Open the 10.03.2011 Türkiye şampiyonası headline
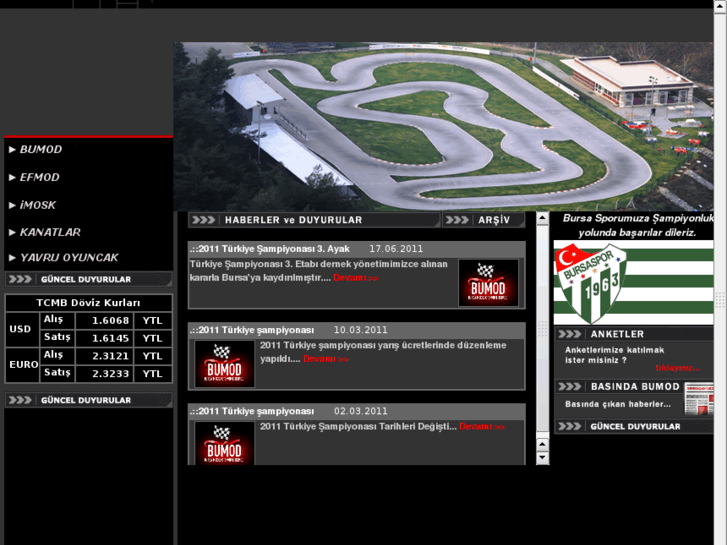This screenshot has height=545, width=727. [x=252, y=330]
